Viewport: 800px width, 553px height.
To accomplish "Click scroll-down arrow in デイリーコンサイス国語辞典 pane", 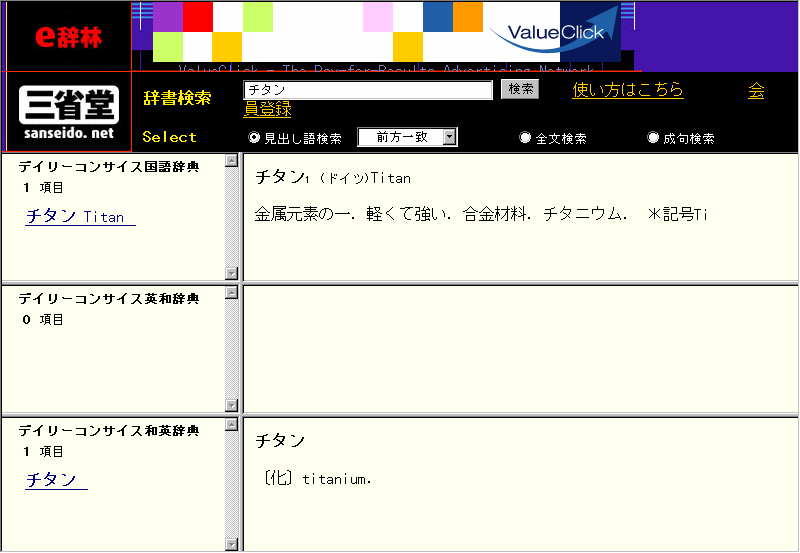I will 232,273.
